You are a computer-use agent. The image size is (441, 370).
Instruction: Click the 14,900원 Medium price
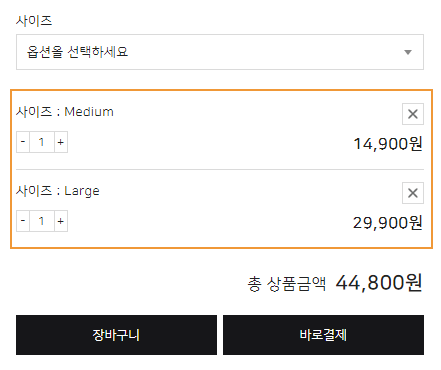coord(388,144)
